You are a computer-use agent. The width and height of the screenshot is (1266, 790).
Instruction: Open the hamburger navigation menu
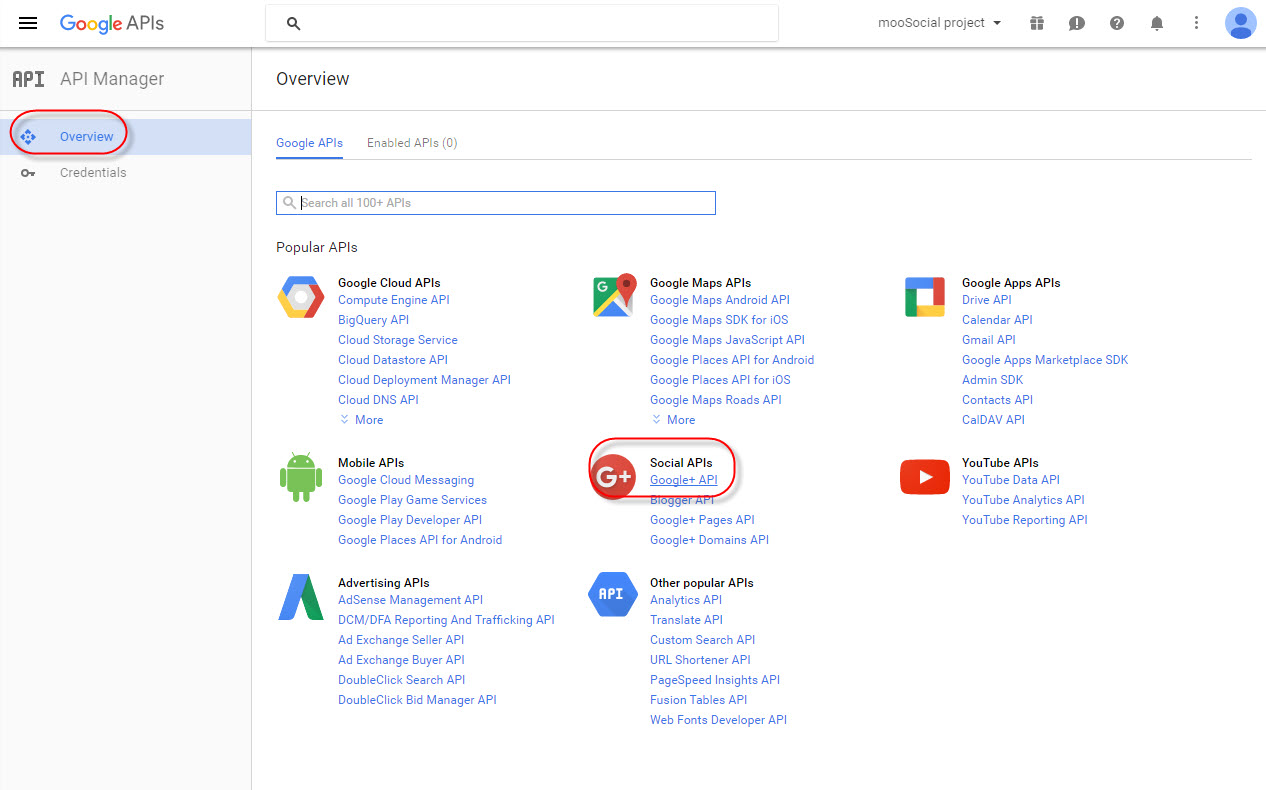[27, 23]
